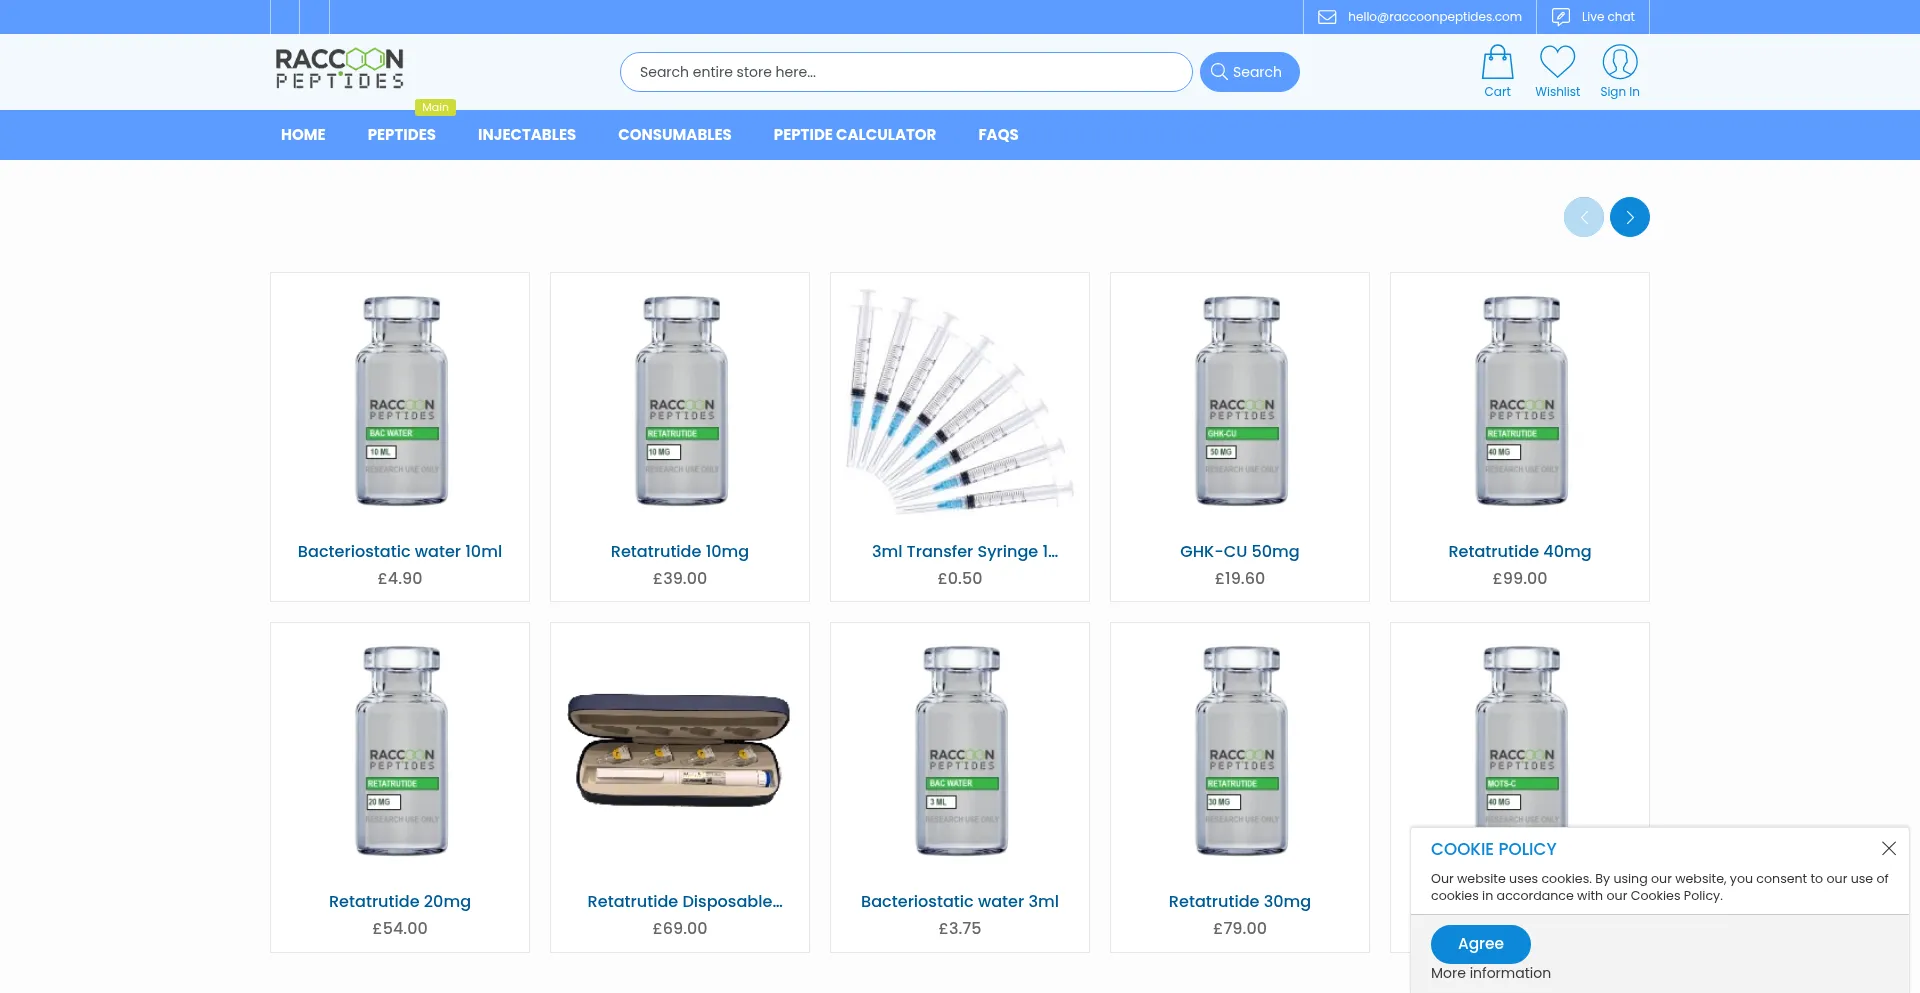Click MOTS-C vial product image

[x=1521, y=735]
